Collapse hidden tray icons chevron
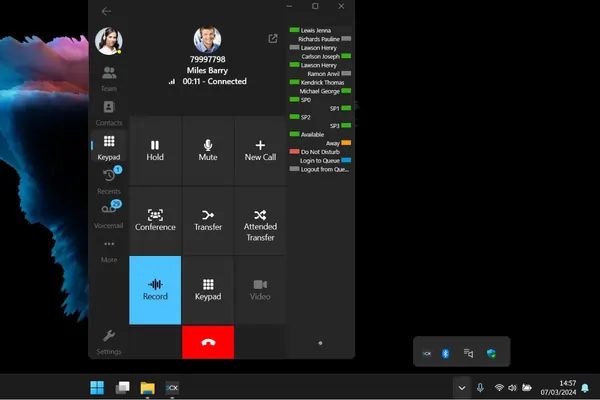 [x=462, y=388]
